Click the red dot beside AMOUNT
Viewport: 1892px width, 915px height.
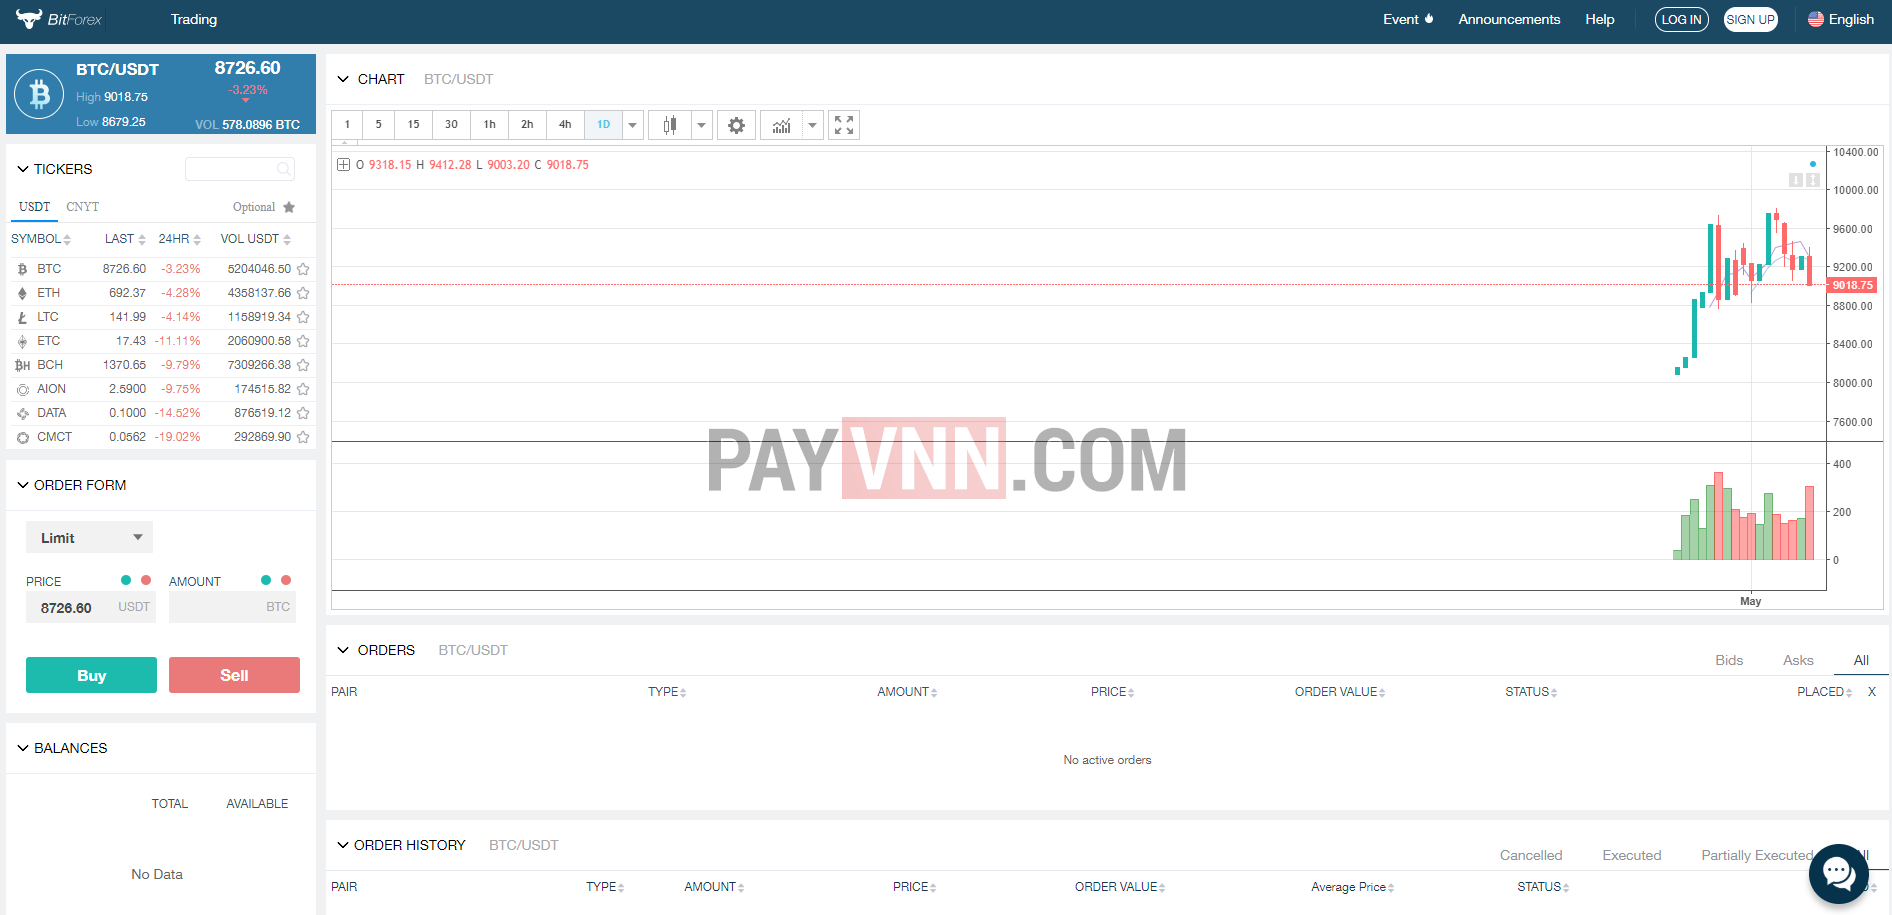click(286, 580)
